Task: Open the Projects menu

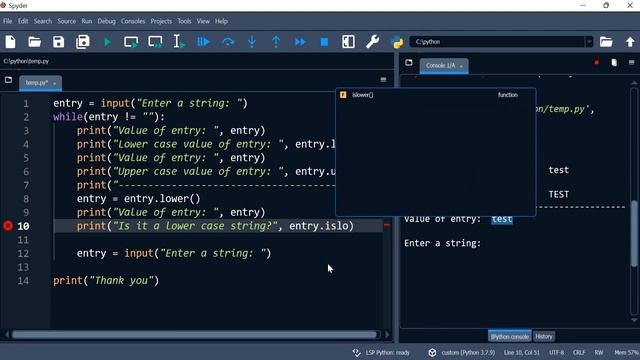Action: tap(161, 21)
